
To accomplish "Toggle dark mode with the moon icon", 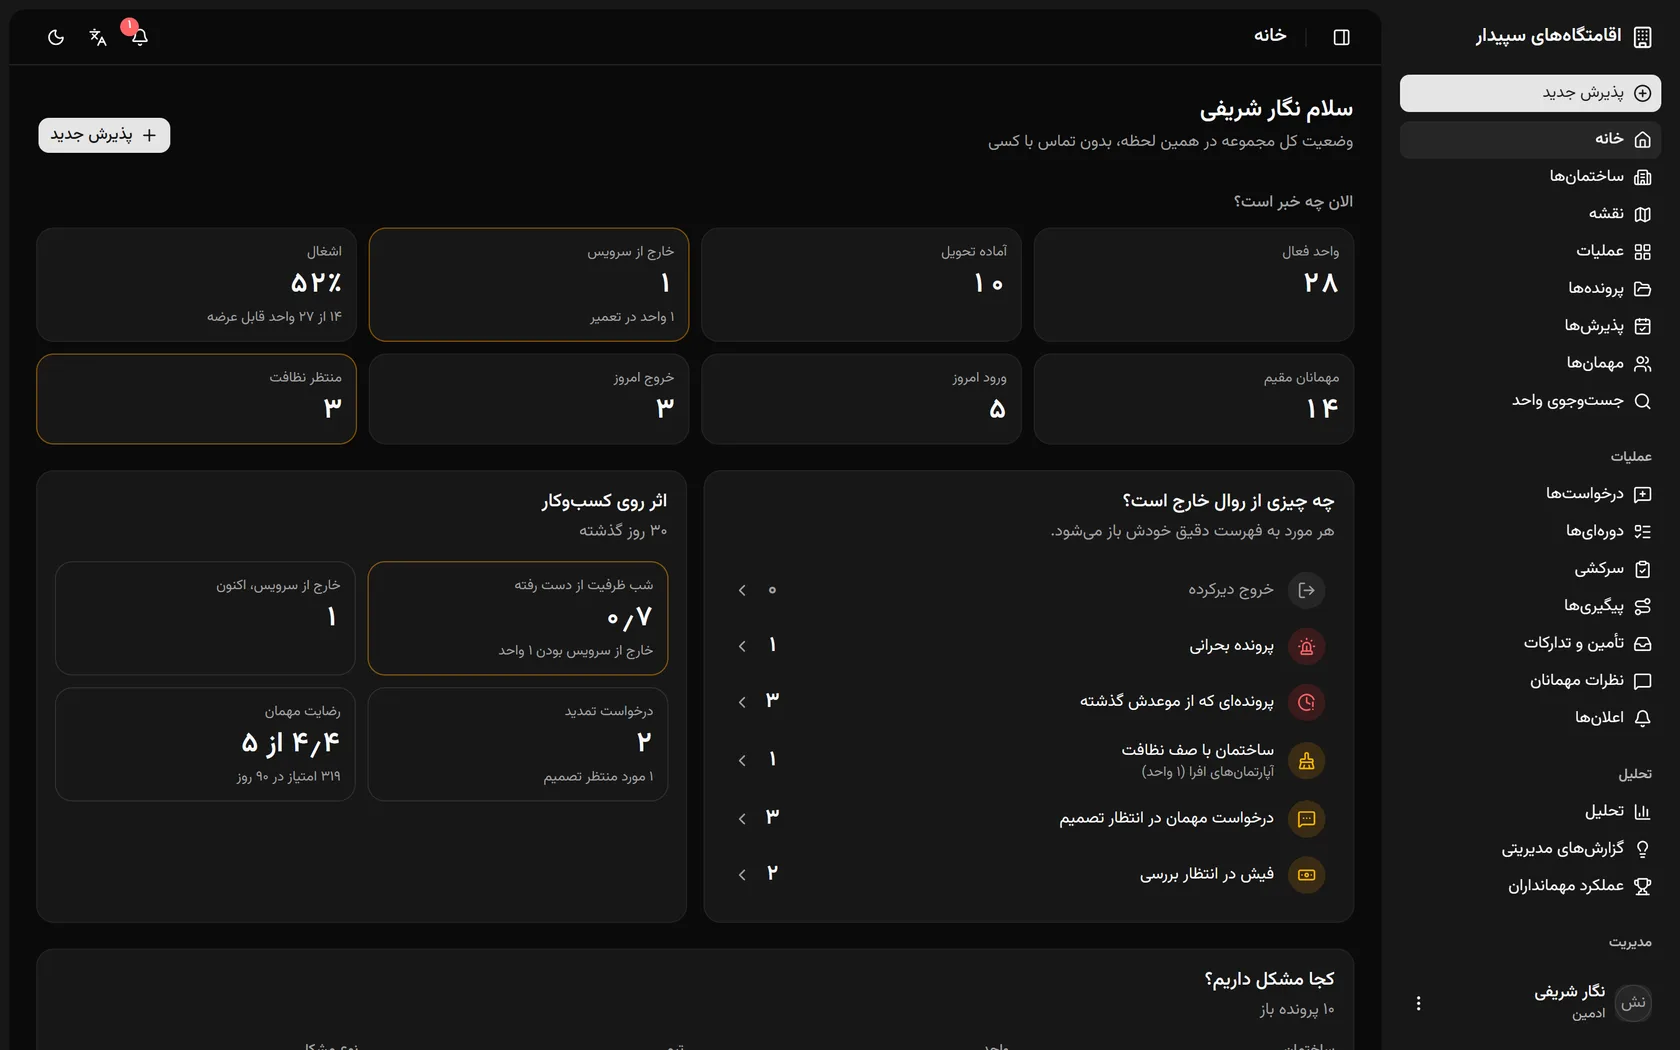I will (x=56, y=37).
